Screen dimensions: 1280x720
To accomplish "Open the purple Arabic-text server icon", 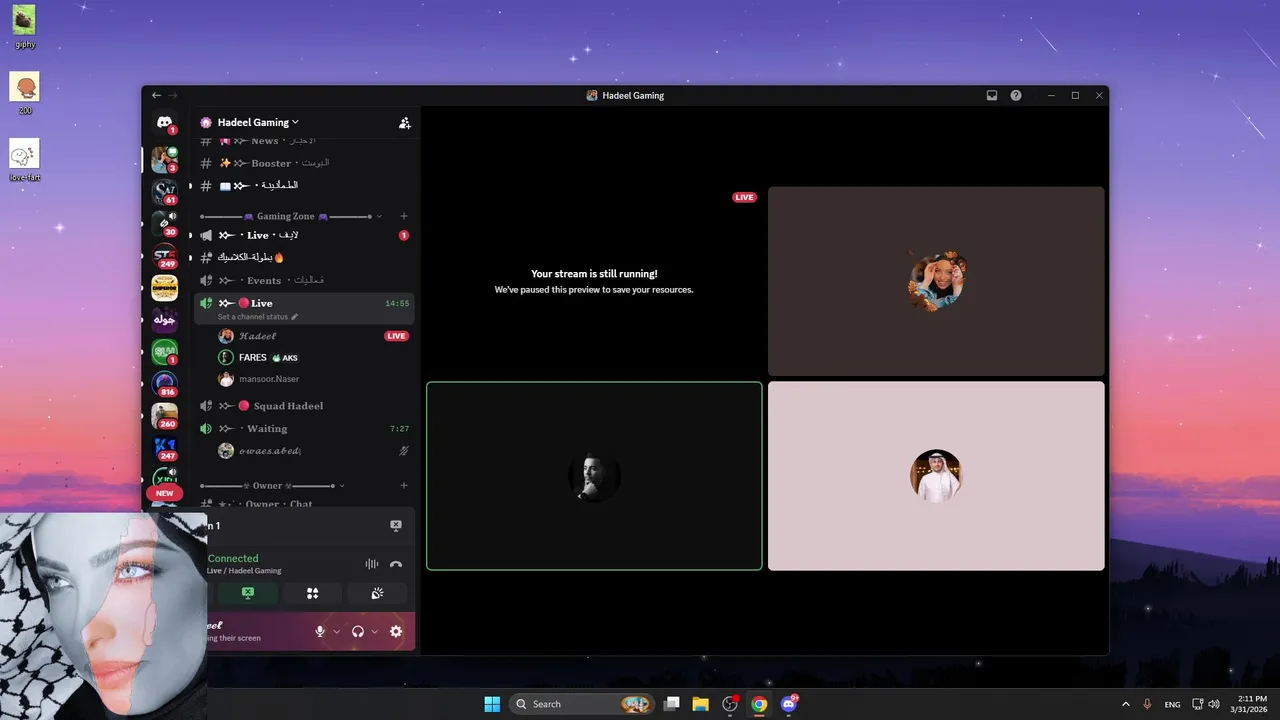I will pyautogui.click(x=165, y=321).
